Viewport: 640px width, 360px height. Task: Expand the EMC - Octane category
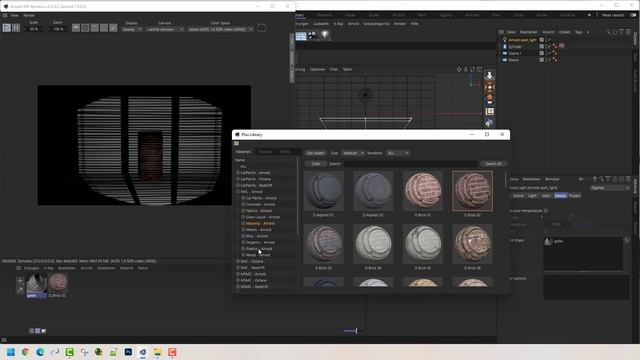[238, 261]
